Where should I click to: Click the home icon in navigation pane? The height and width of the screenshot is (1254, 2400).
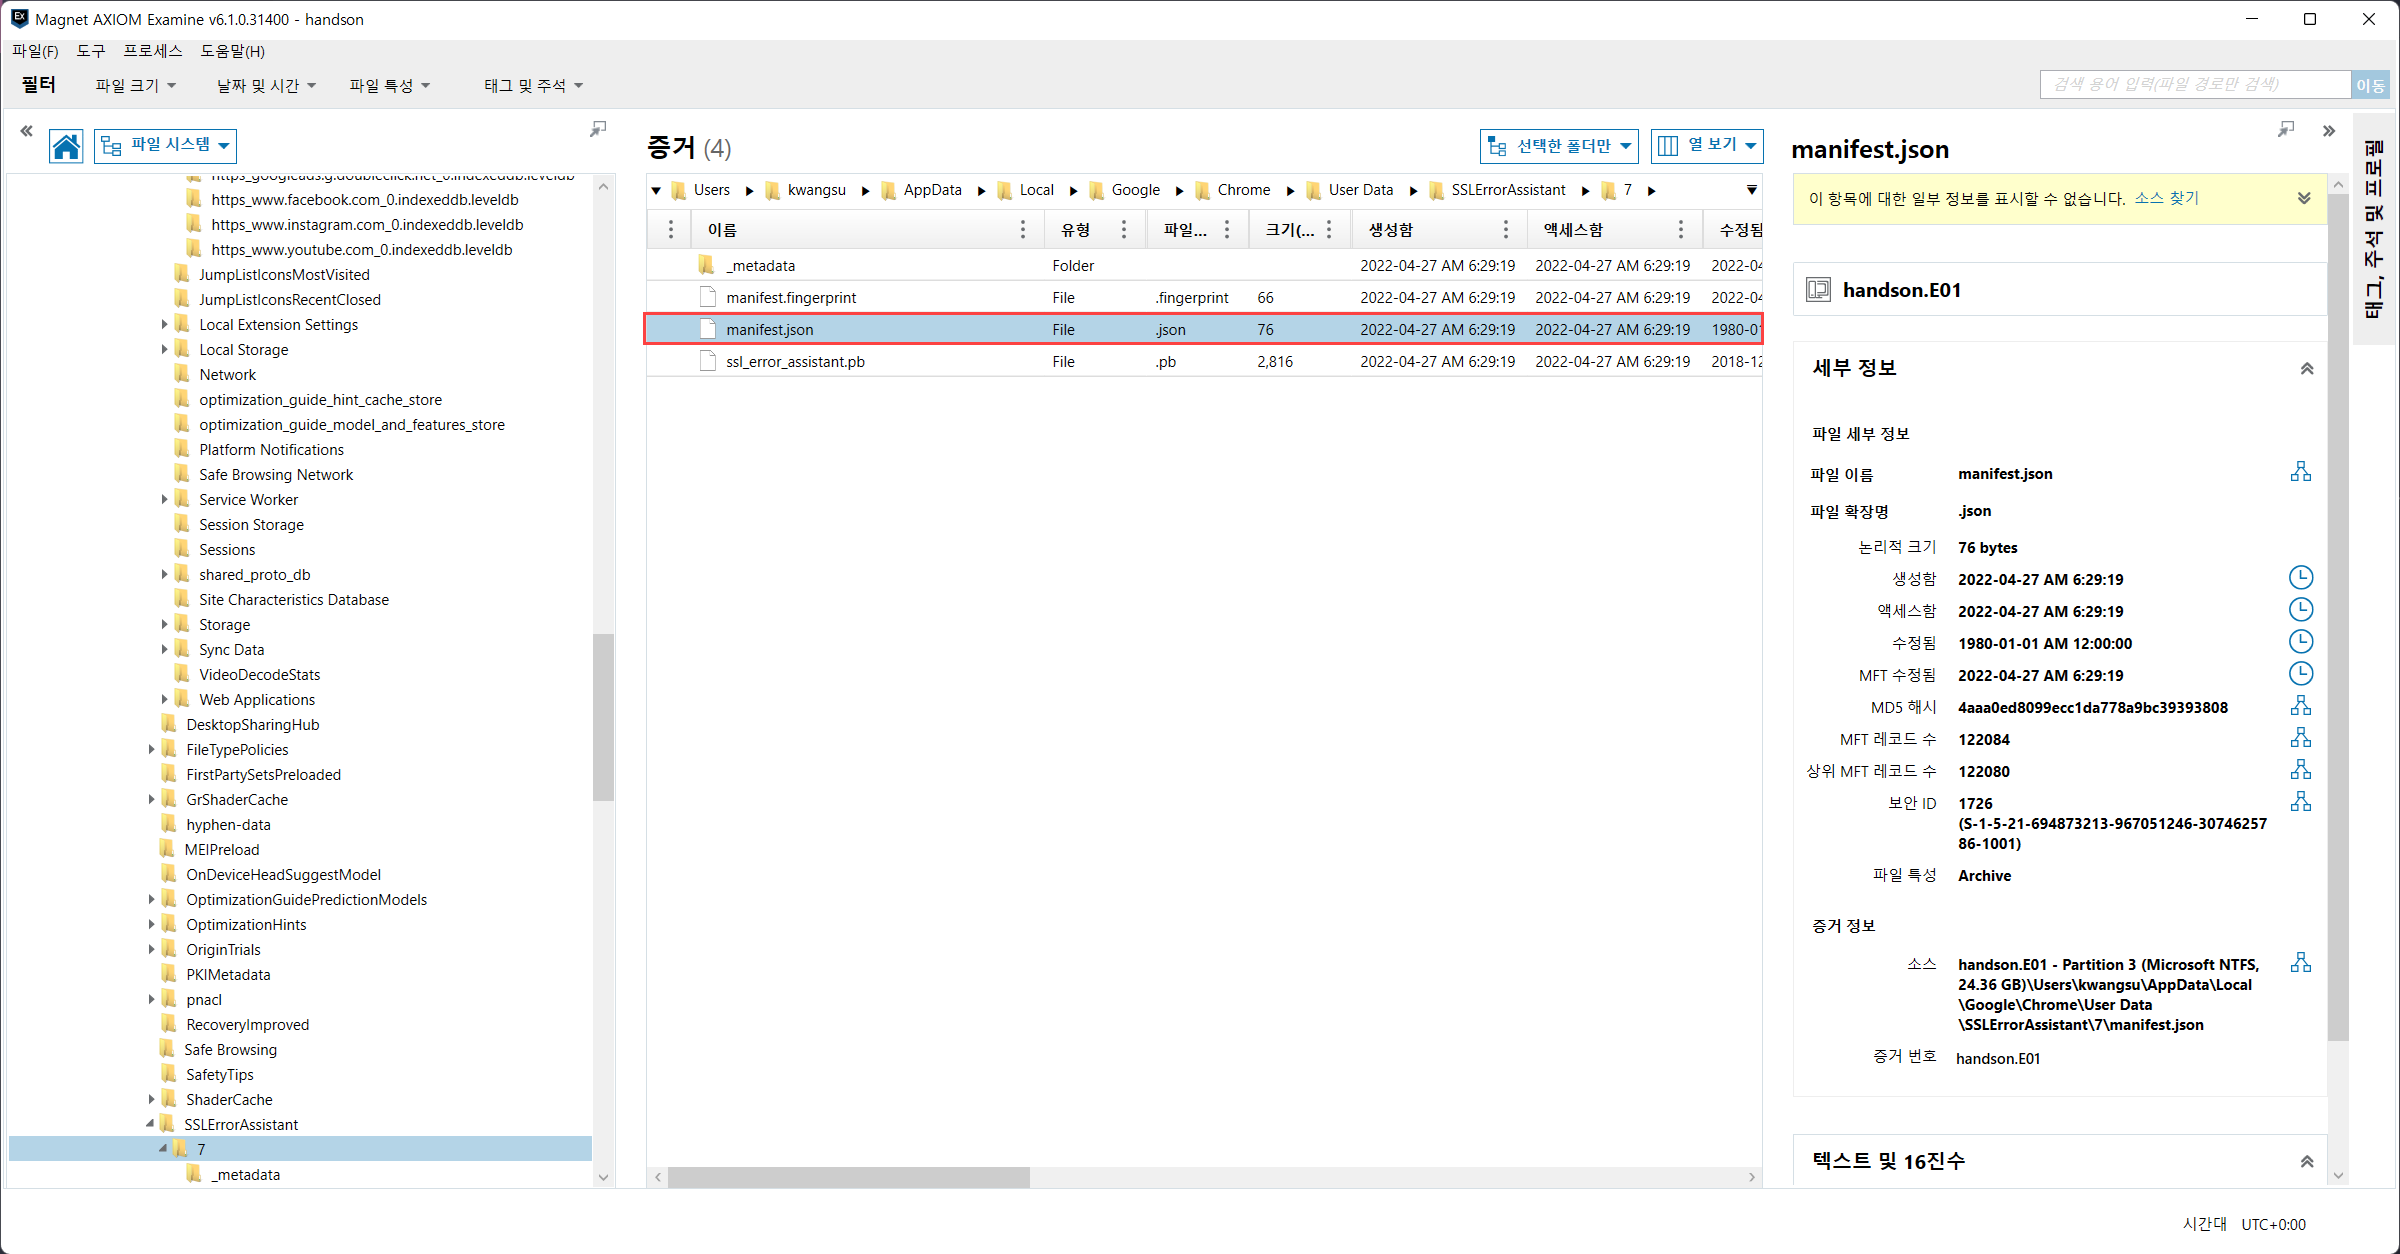coord(66,146)
